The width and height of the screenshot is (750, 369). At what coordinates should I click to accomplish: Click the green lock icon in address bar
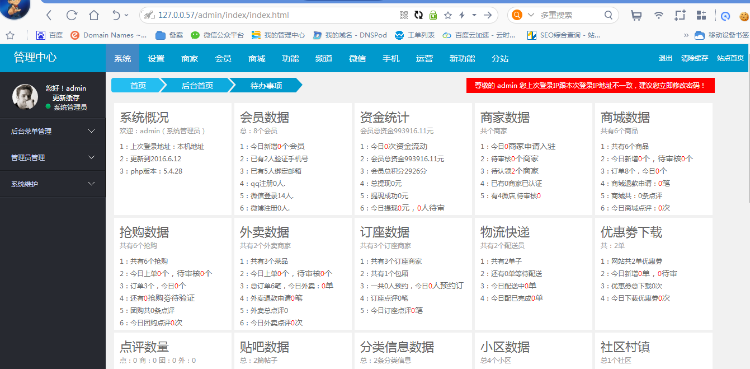tap(433, 15)
